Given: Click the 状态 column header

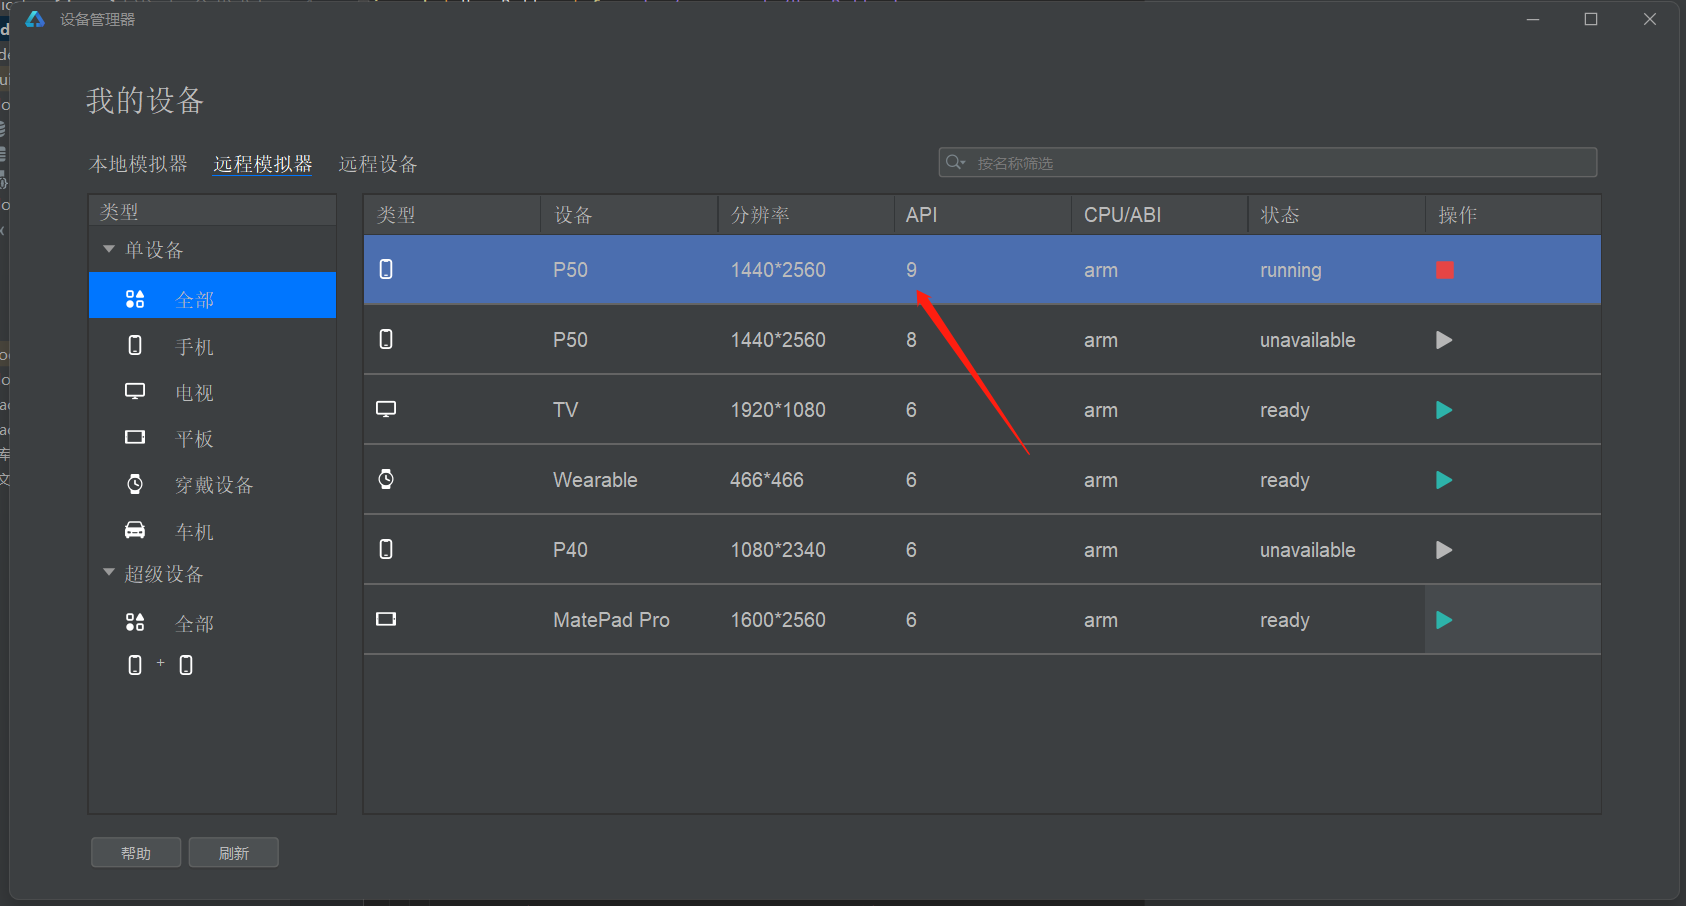Looking at the screenshot, I should [x=1336, y=215].
